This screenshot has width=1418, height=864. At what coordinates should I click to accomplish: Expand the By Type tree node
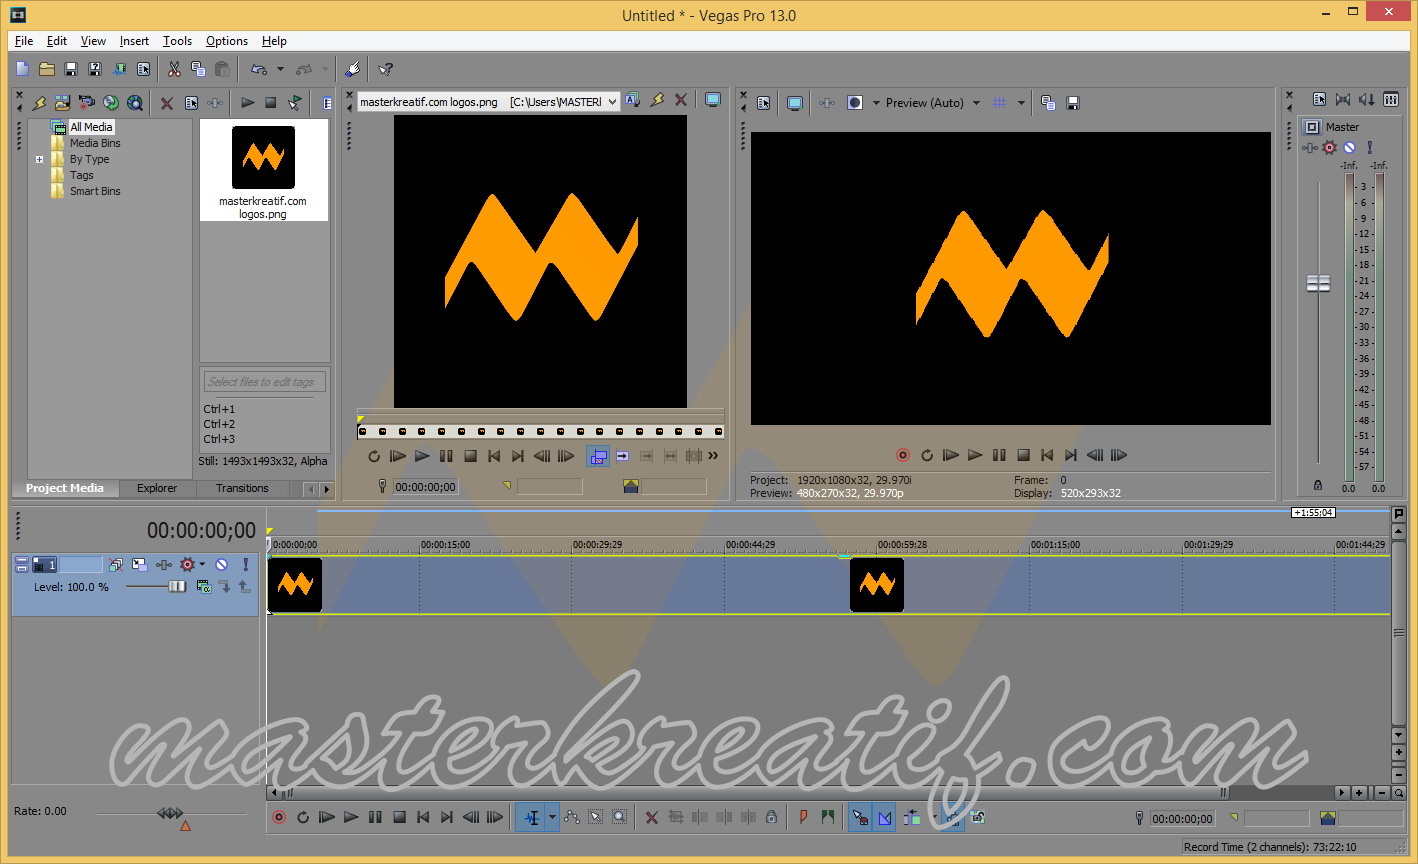pos(40,159)
